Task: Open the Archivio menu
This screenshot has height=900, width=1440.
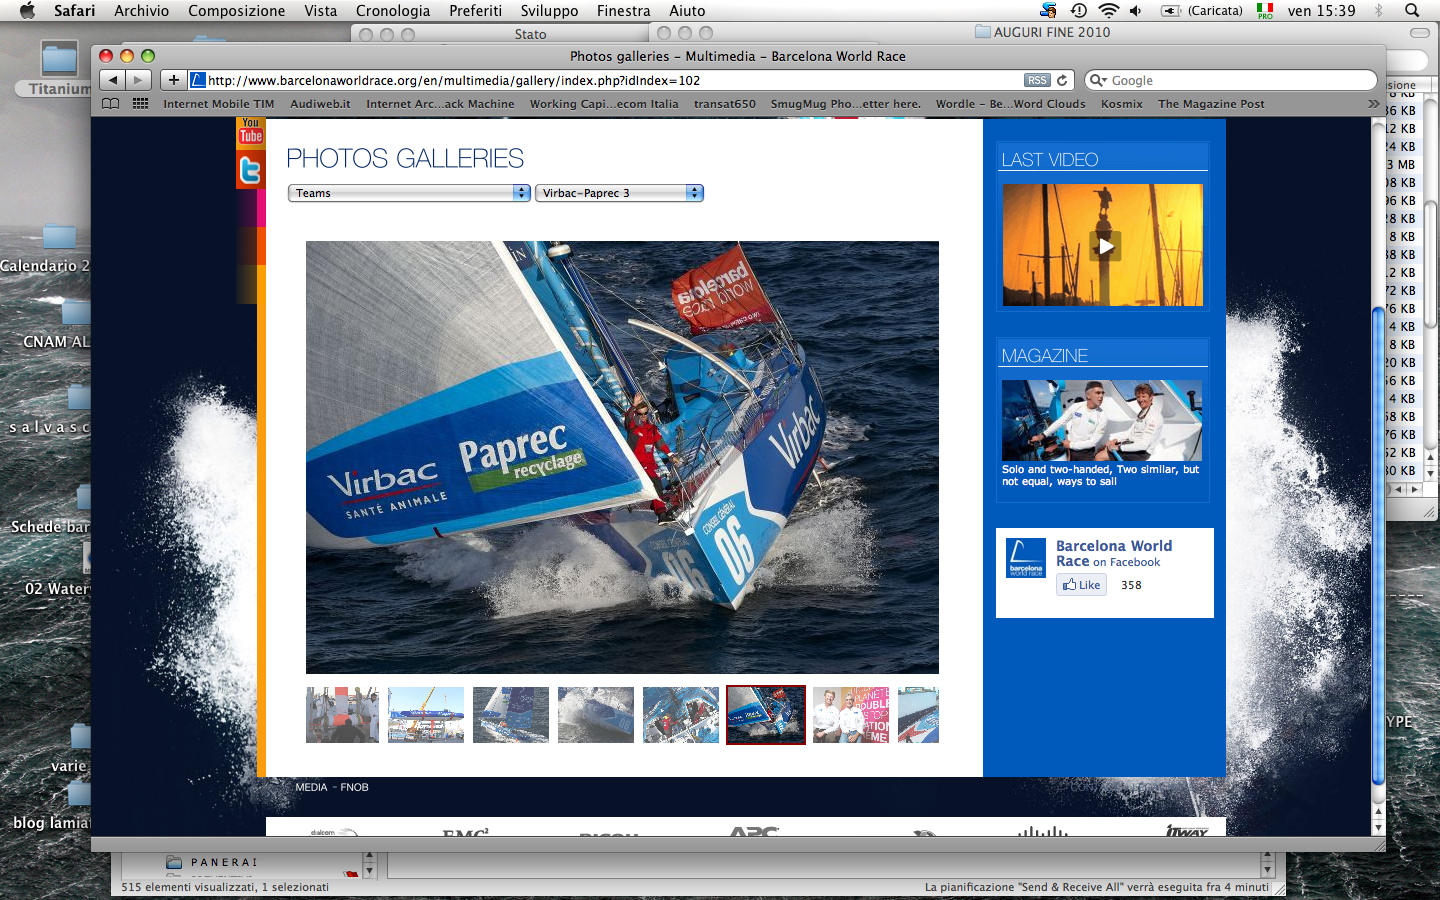Action: click(141, 10)
